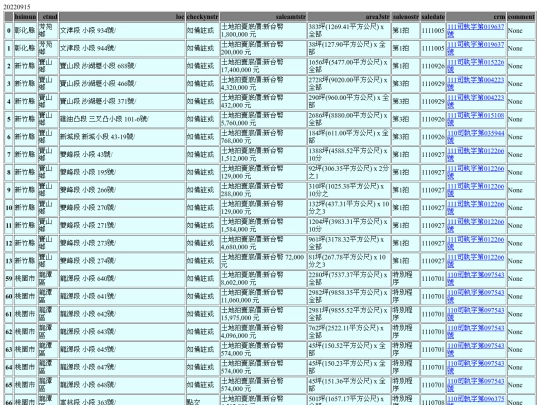Select price cell 5,760,000 元
Screen dimensions: 540x405
click(263, 119)
